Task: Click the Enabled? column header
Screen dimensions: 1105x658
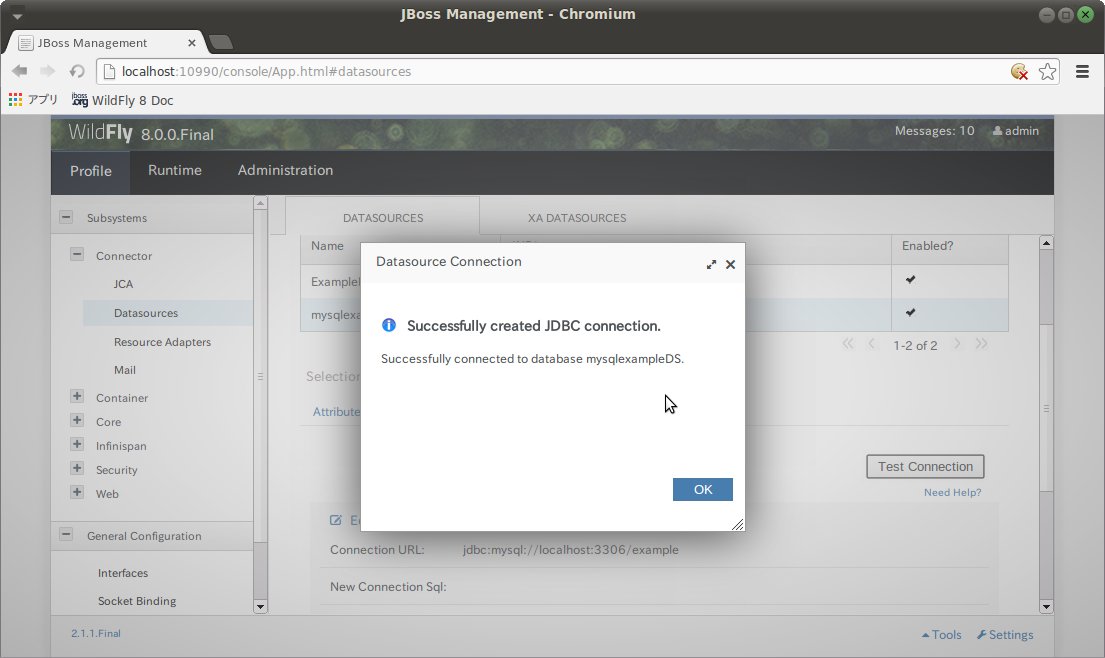Action: pyautogui.click(x=927, y=246)
